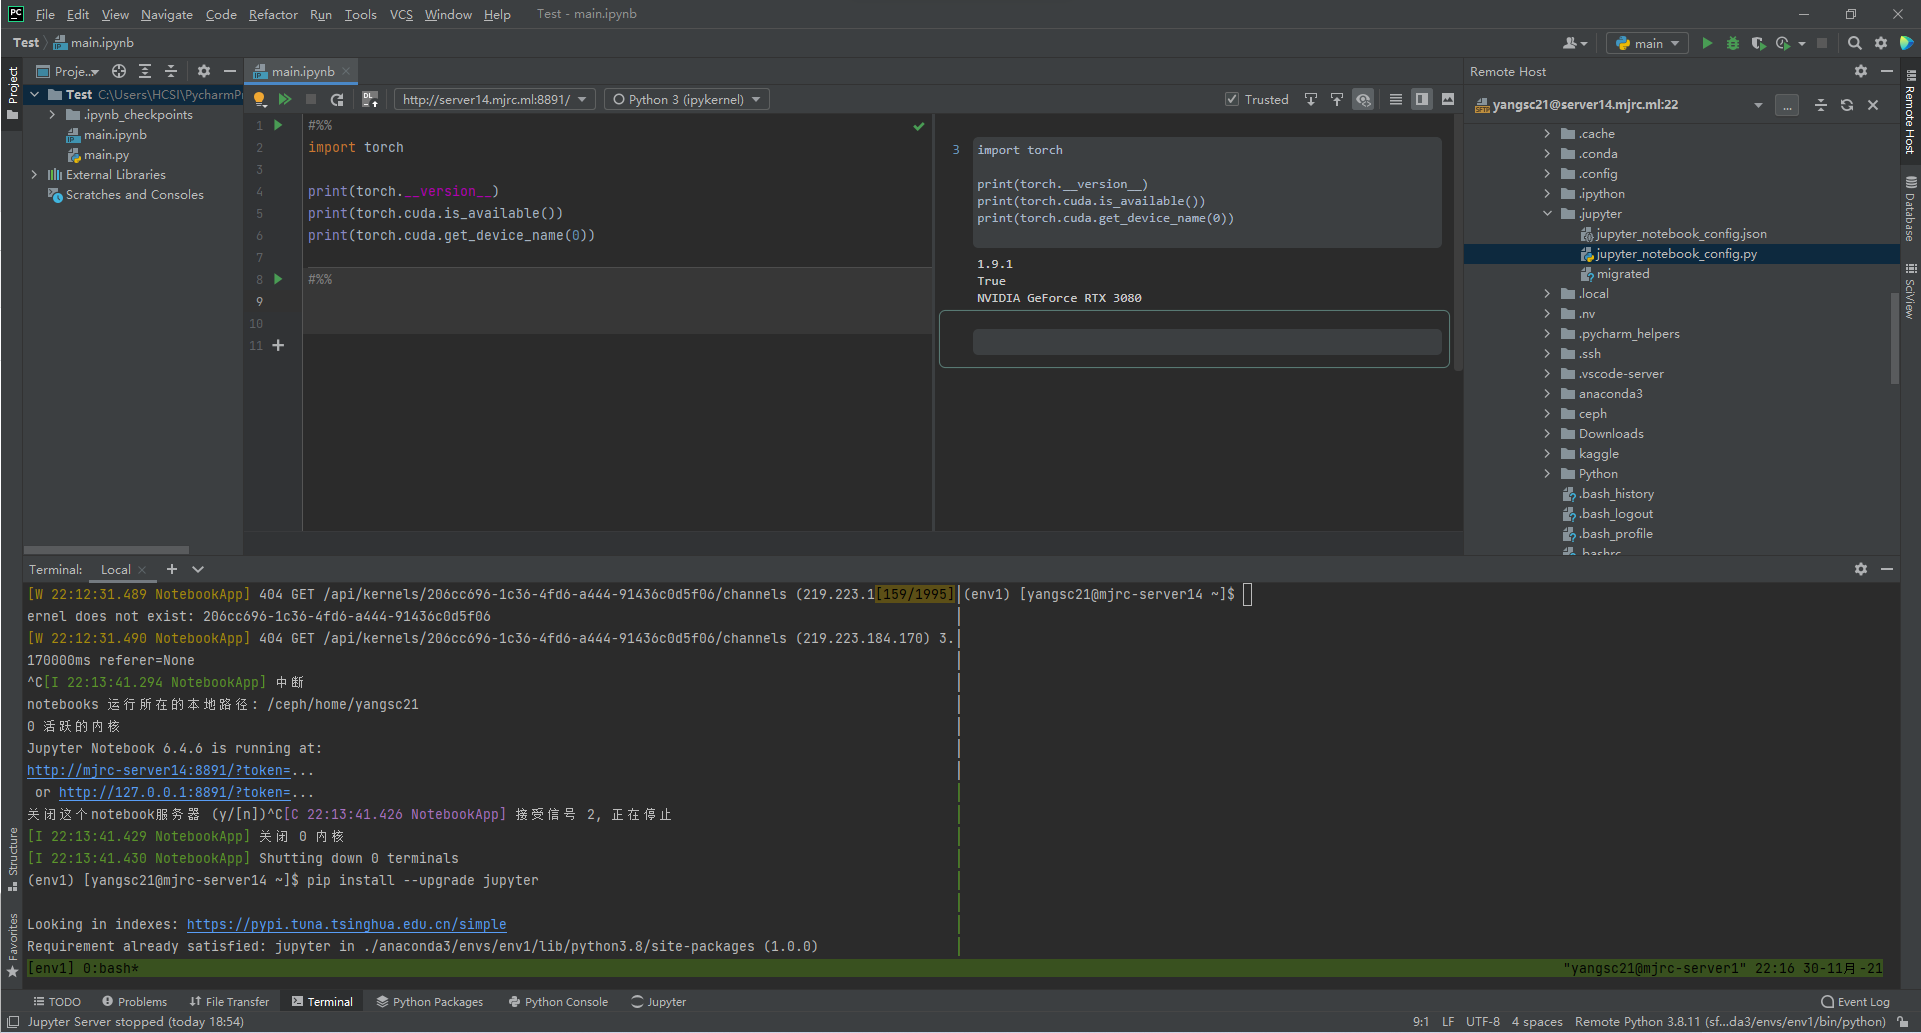Open remote server yangsc21 dropdown arrow

[1758, 105]
